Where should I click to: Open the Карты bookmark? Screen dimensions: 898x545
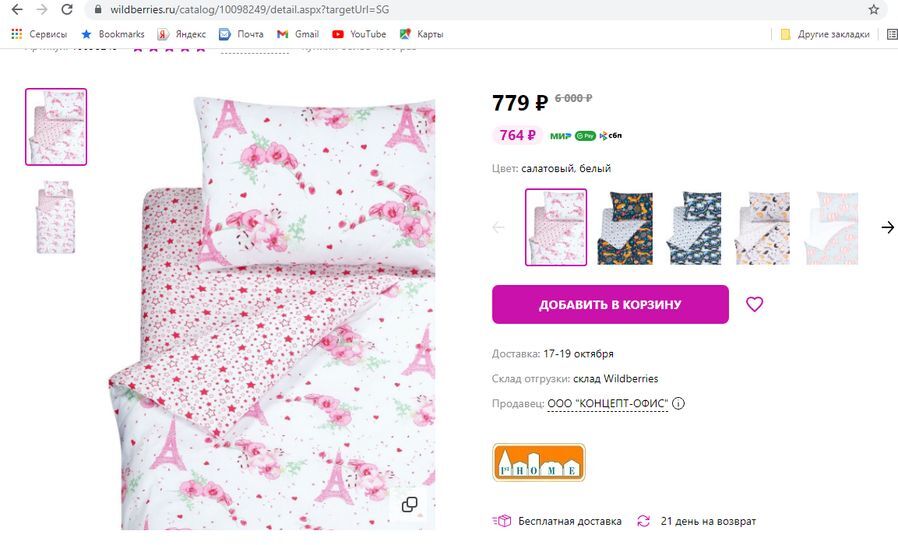click(x=422, y=34)
